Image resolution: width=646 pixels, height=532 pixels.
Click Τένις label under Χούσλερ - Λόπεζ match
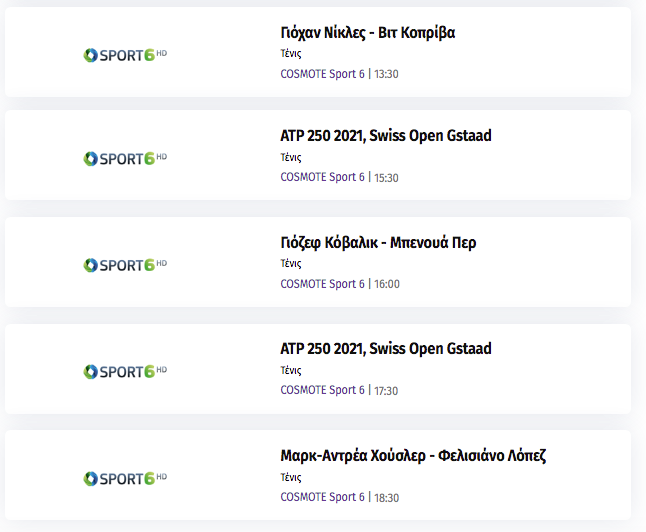point(291,477)
